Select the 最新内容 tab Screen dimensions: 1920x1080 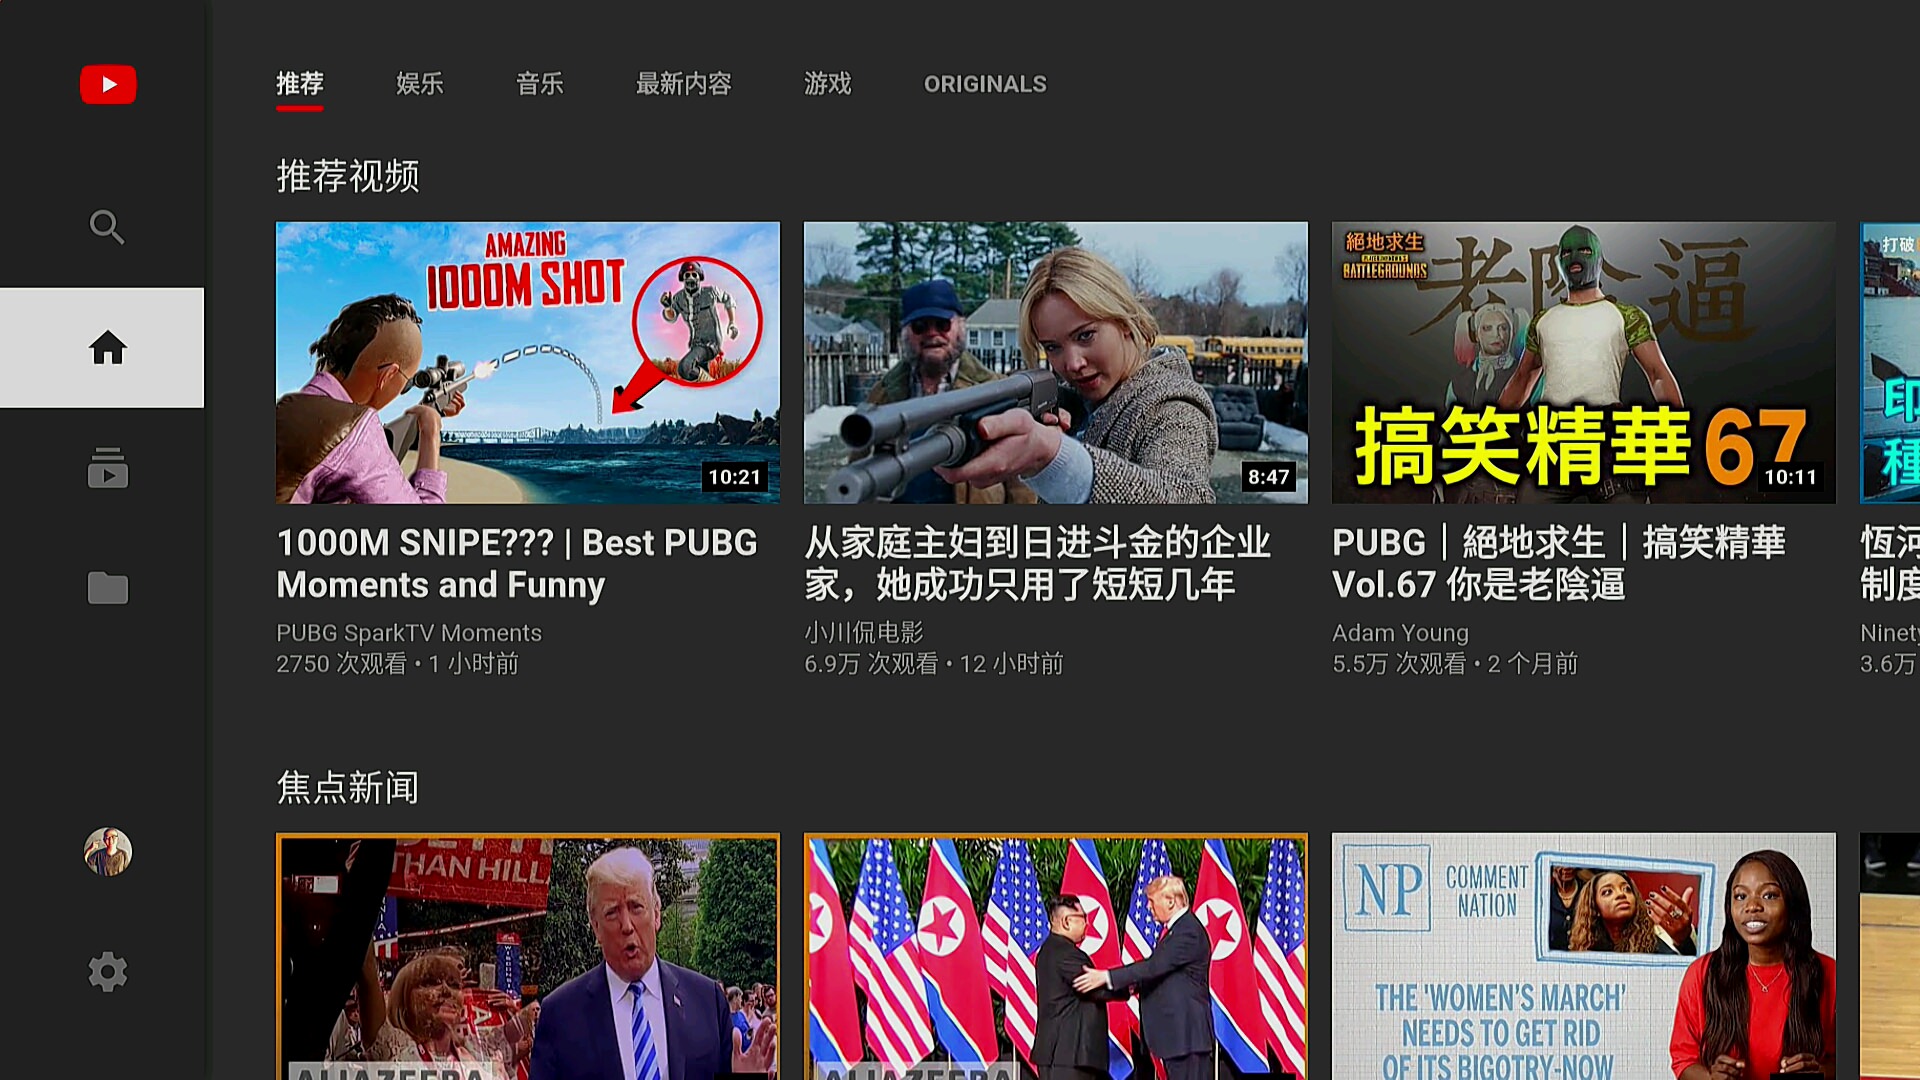click(683, 84)
